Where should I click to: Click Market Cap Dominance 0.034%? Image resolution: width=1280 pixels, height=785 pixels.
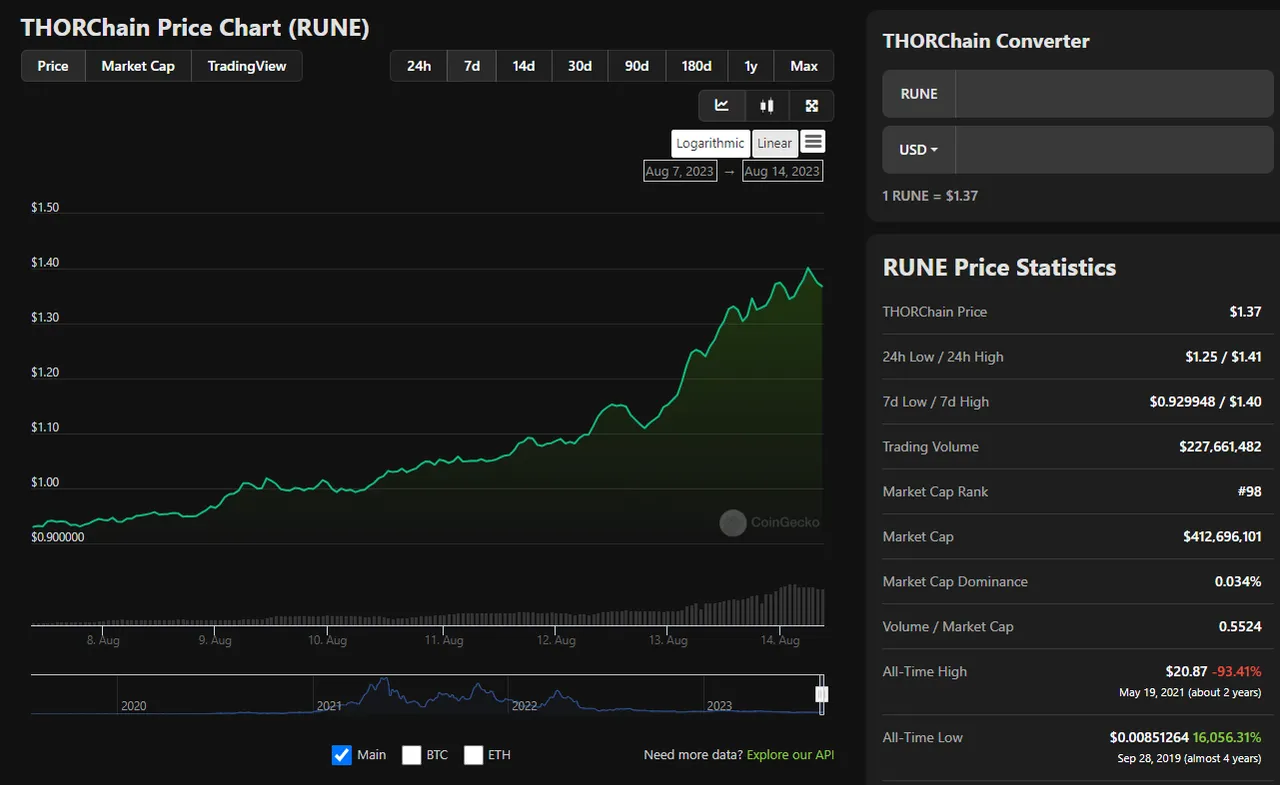tap(1238, 582)
